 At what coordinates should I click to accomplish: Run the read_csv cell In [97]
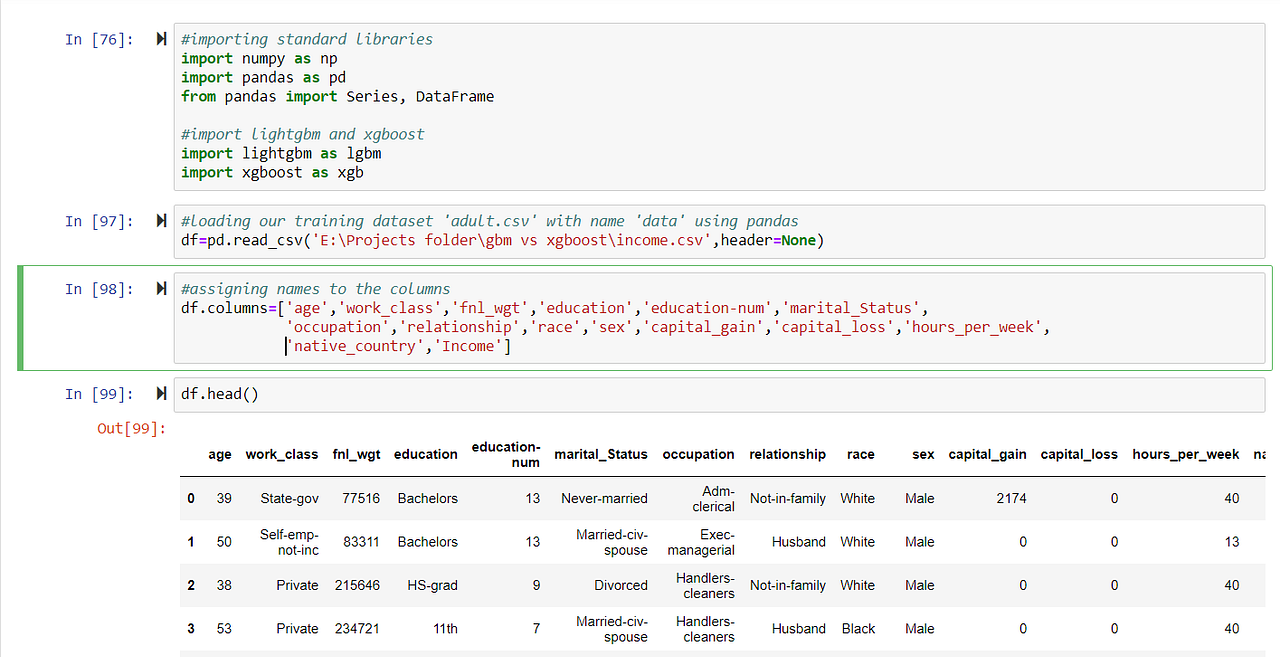tap(161, 220)
